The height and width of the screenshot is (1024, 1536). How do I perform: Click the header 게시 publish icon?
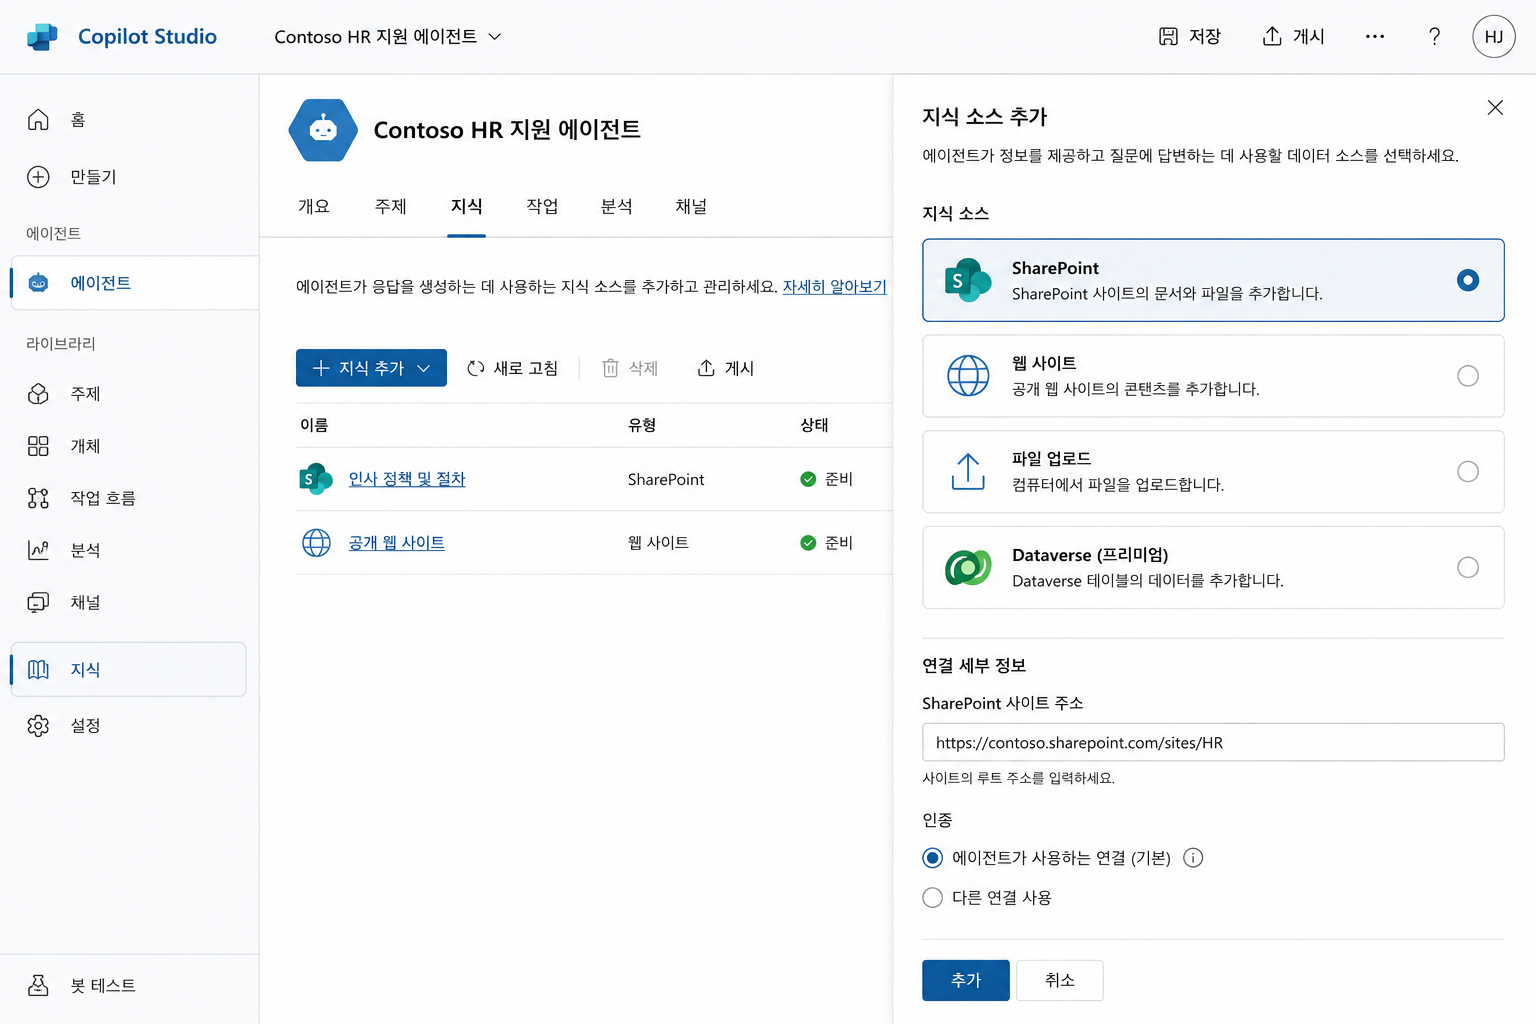tap(1272, 36)
